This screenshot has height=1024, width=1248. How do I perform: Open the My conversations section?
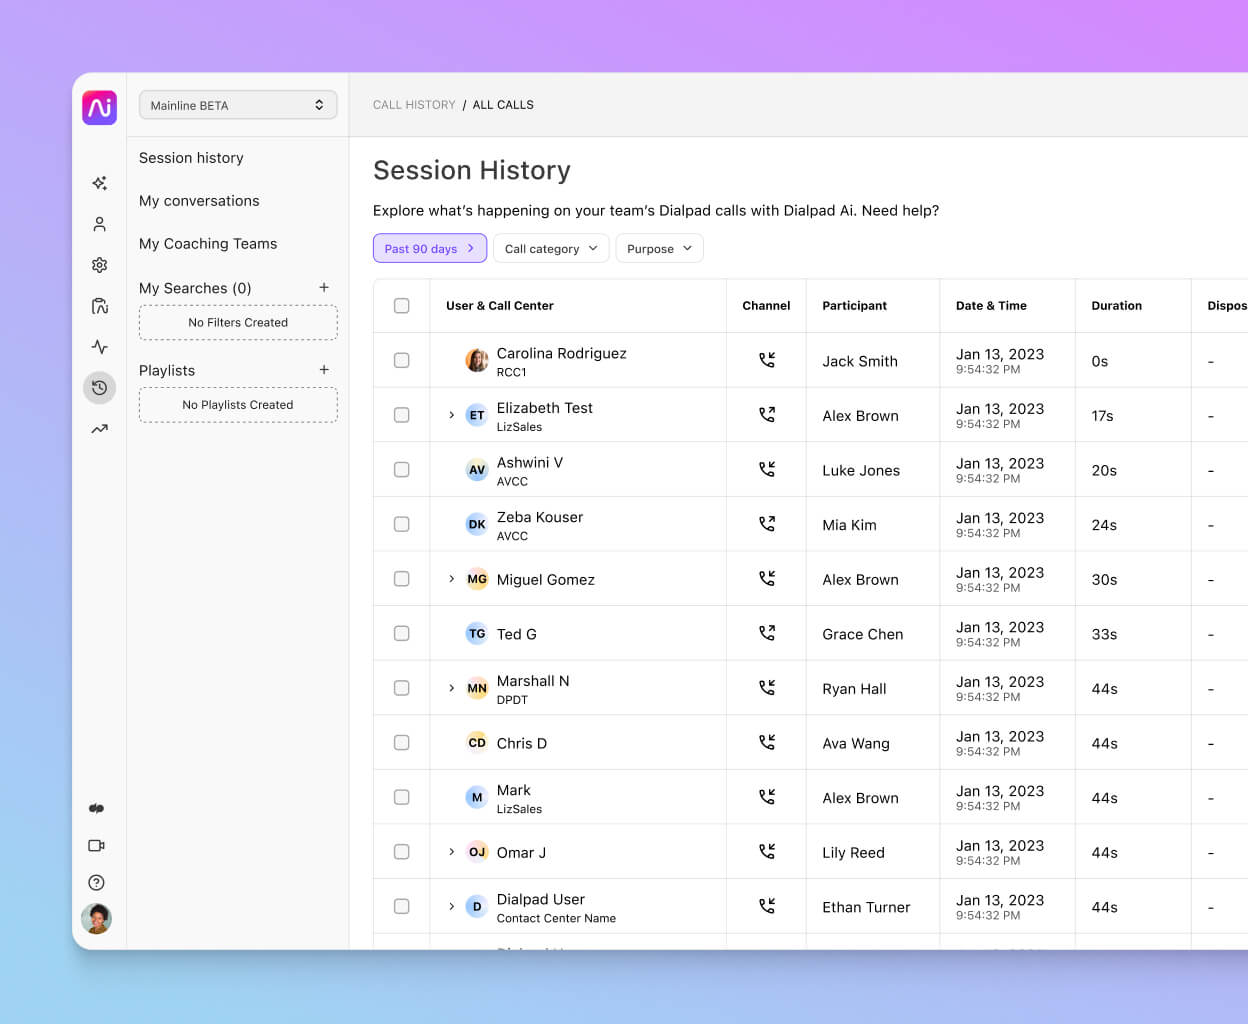tap(199, 201)
